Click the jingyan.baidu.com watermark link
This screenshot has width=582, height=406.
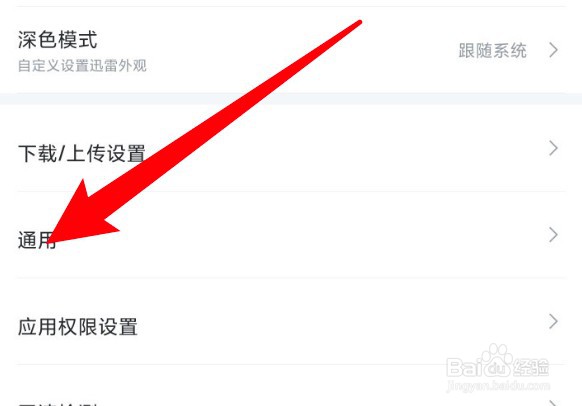point(498,386)
